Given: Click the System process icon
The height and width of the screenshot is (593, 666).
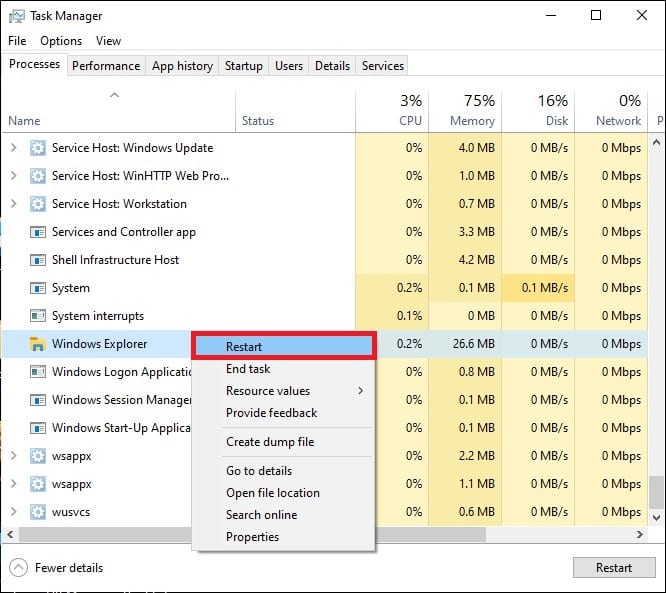Looking at the screenshot, I should [x=38, y=288].
